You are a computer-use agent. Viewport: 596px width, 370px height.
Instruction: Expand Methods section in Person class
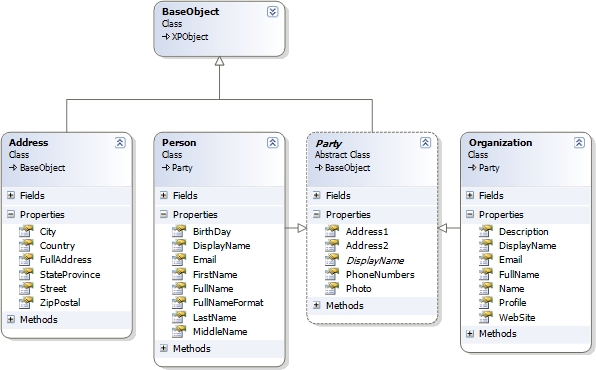[x=164, y=348]
